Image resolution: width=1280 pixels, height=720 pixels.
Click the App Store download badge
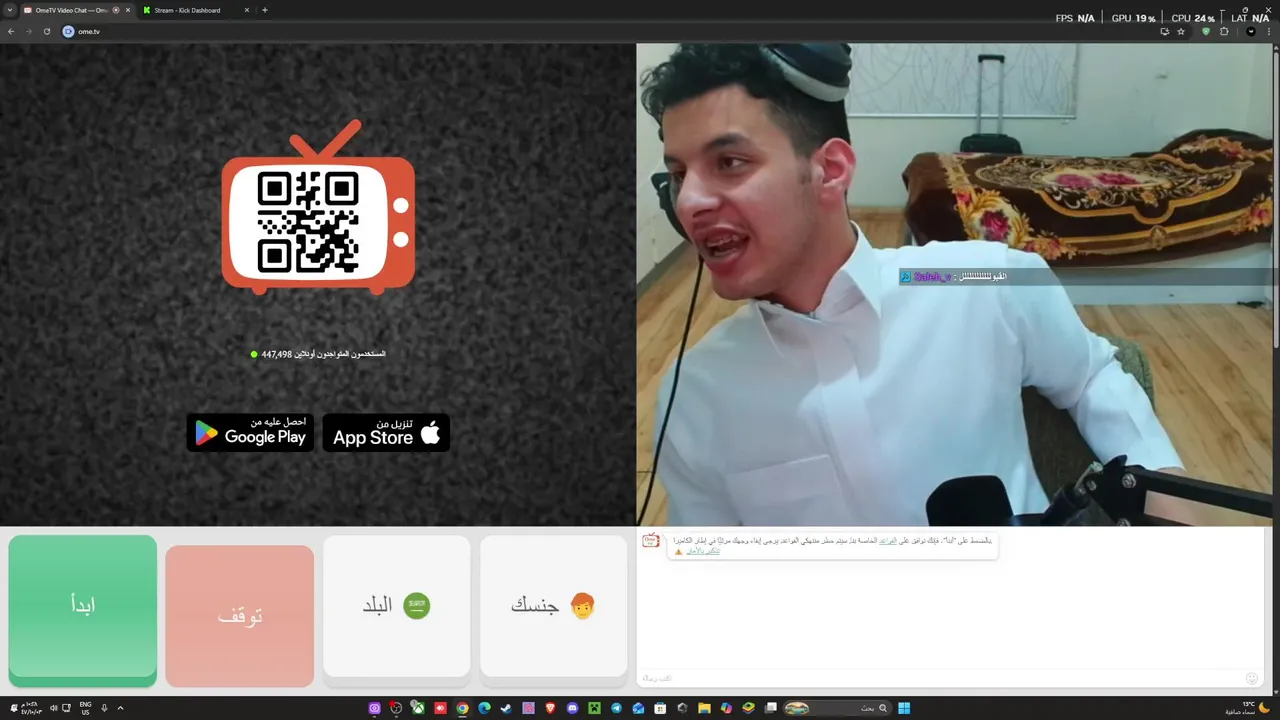(x=386, y=432)
